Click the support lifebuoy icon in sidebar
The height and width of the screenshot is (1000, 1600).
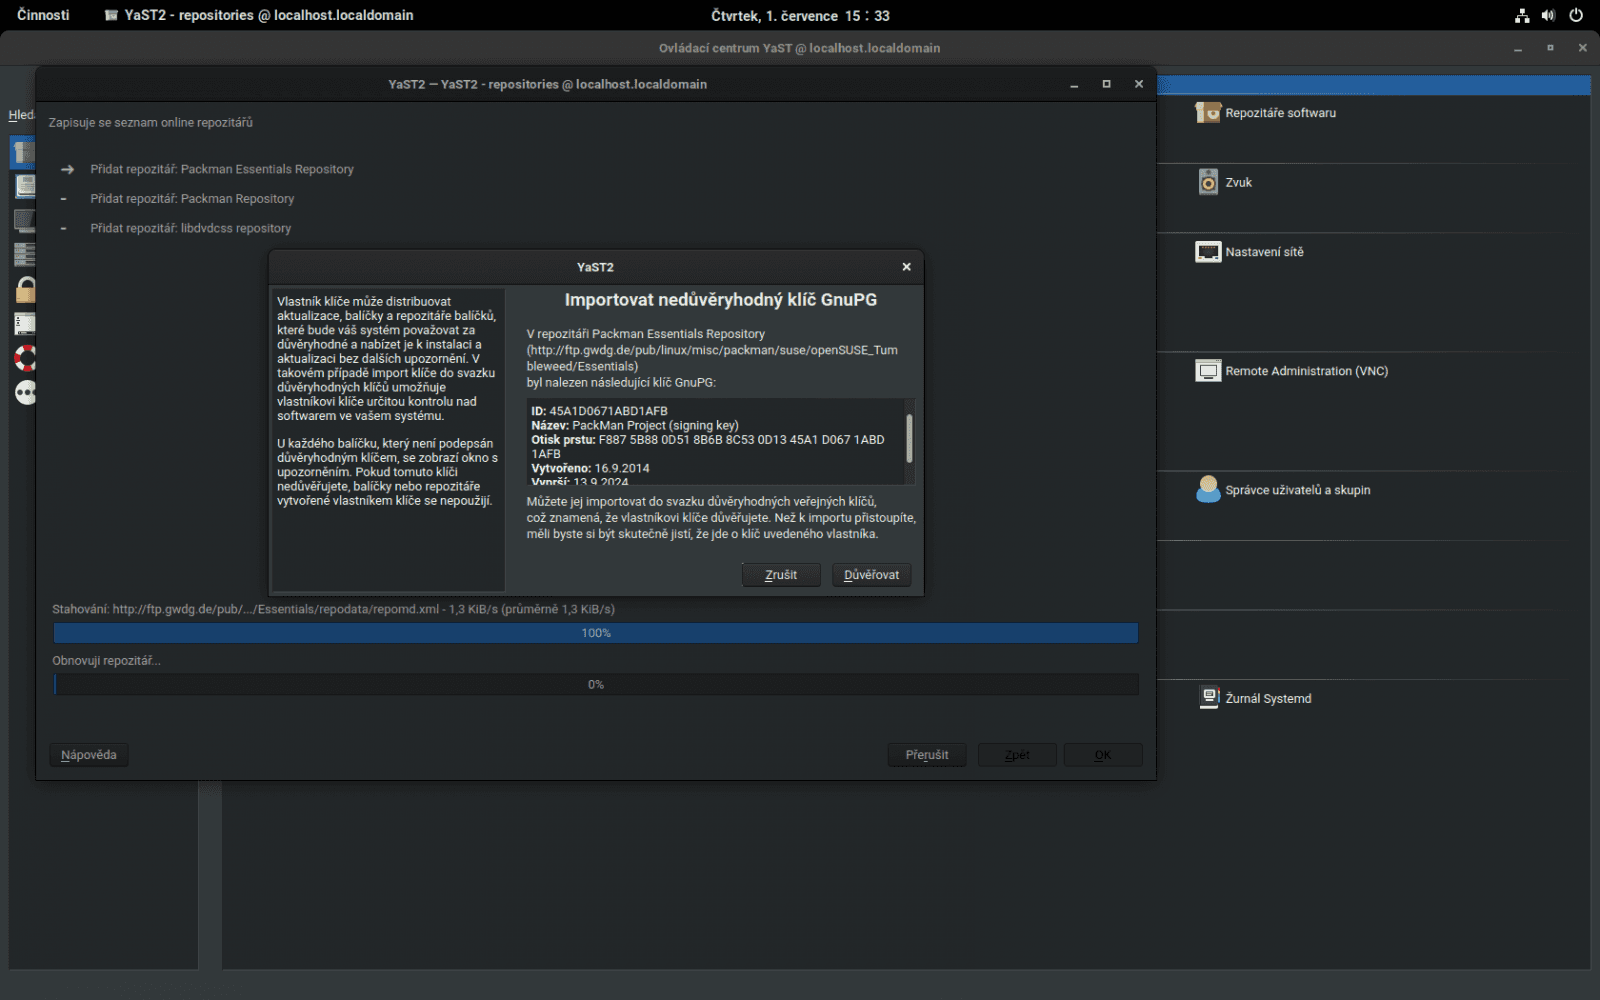click(x=25, y=357)
